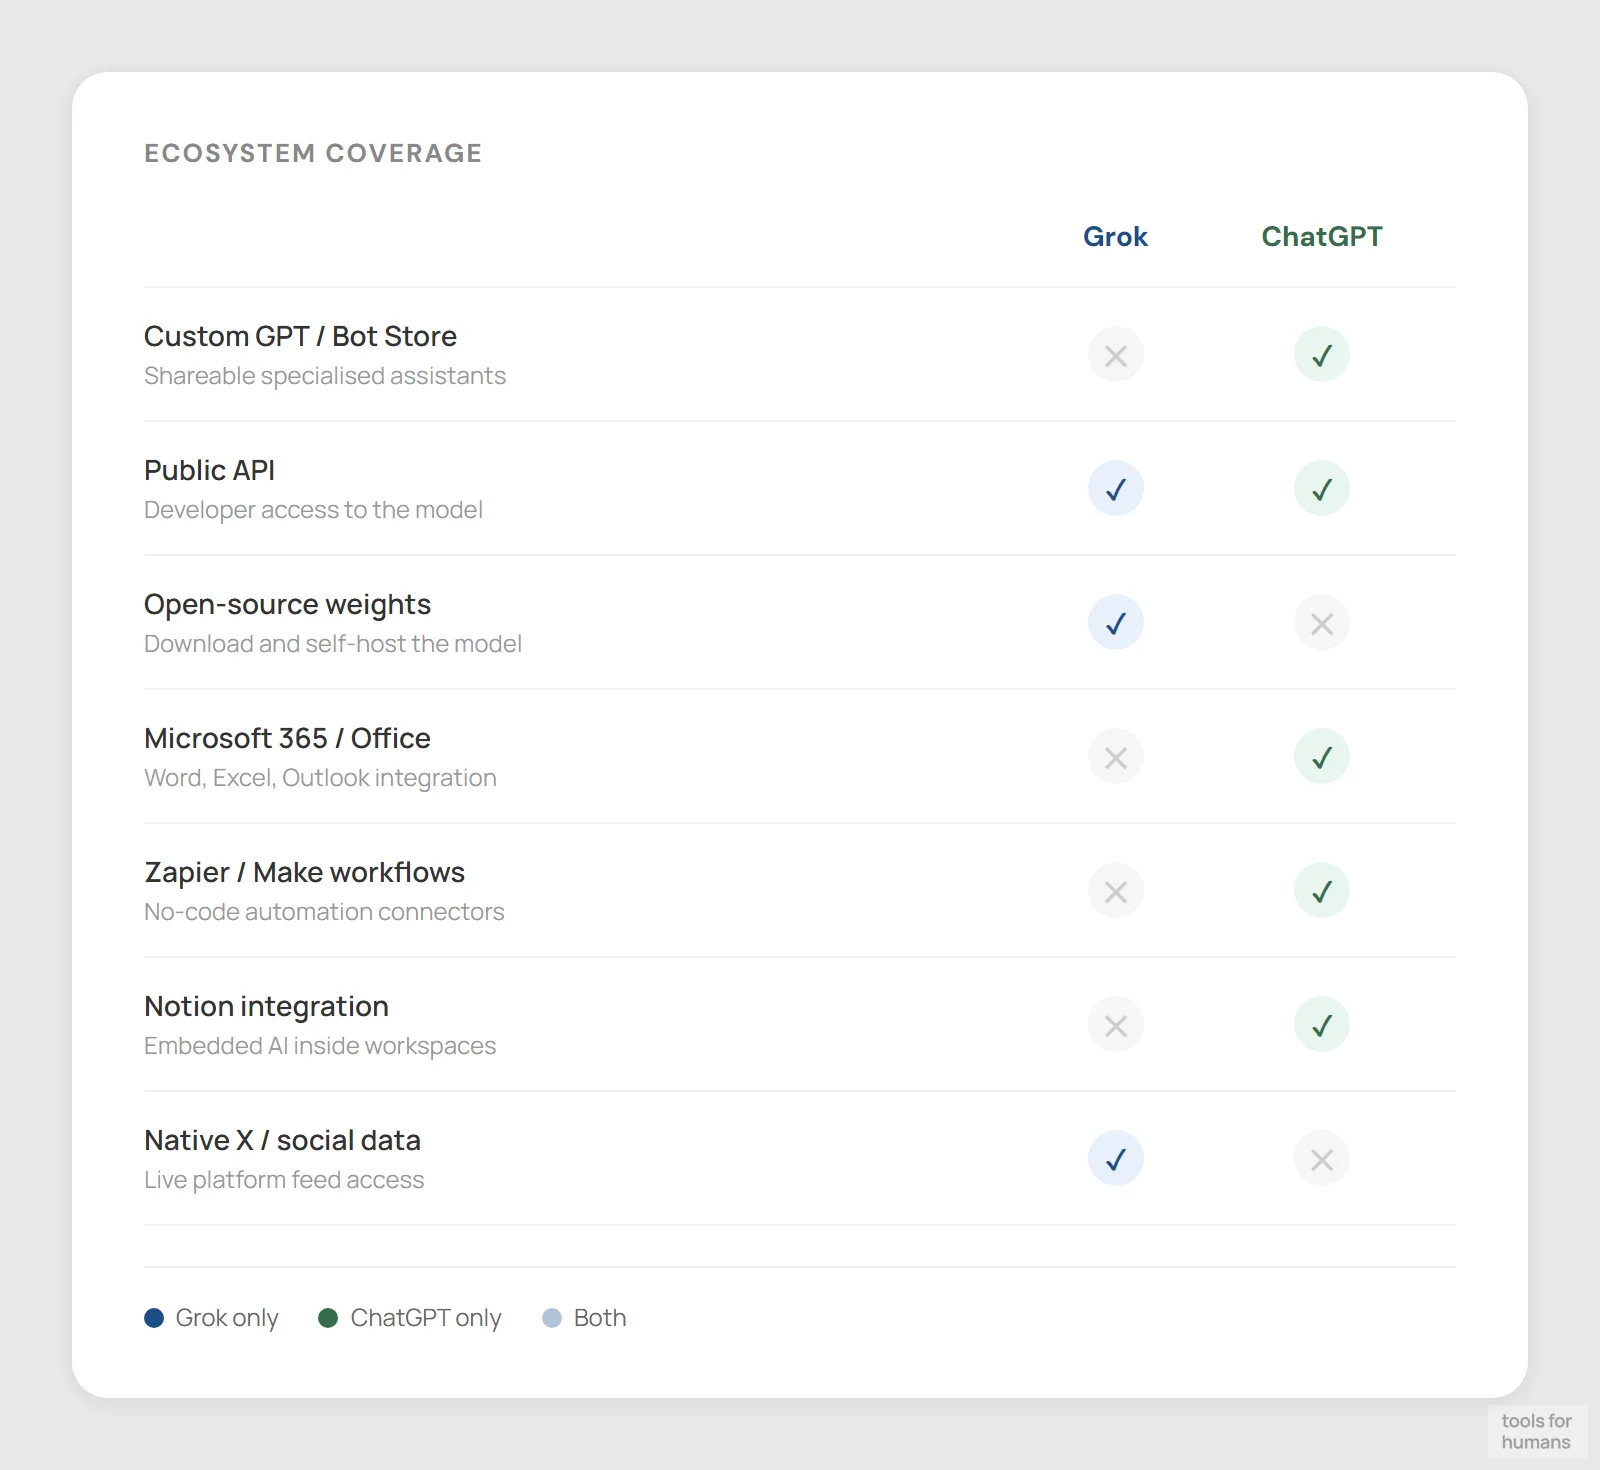Select the checkmark for Grok Open-source weights
Screen dimensions: 1600x1470
coord(1115,622)
